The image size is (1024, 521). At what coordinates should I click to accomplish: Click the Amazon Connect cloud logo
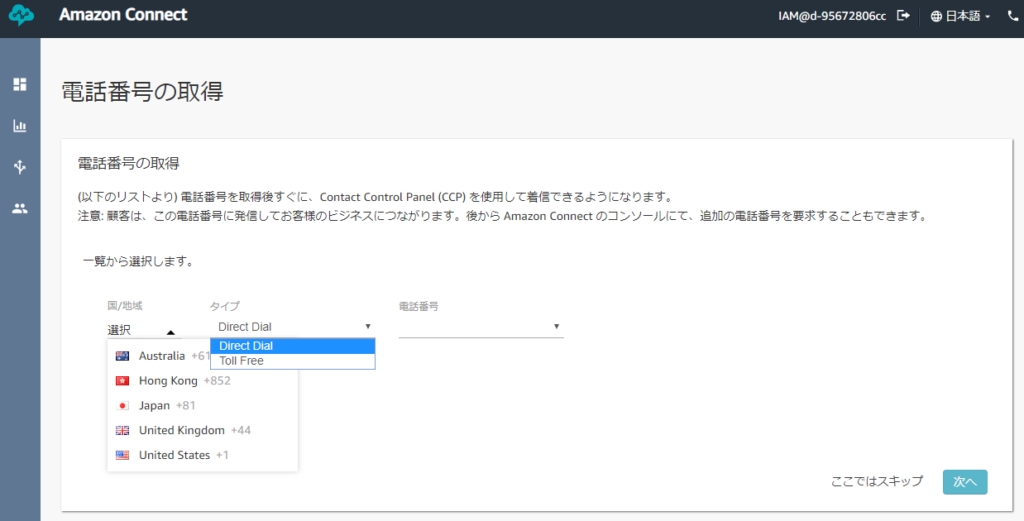[x=21, y=15]
